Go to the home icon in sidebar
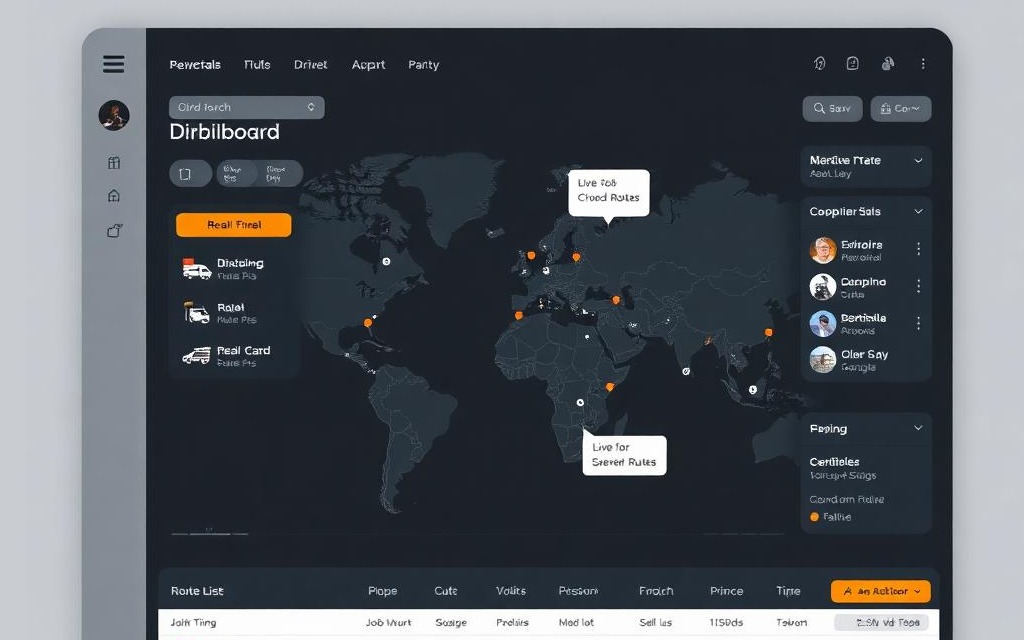 click(x=114, y=195)
